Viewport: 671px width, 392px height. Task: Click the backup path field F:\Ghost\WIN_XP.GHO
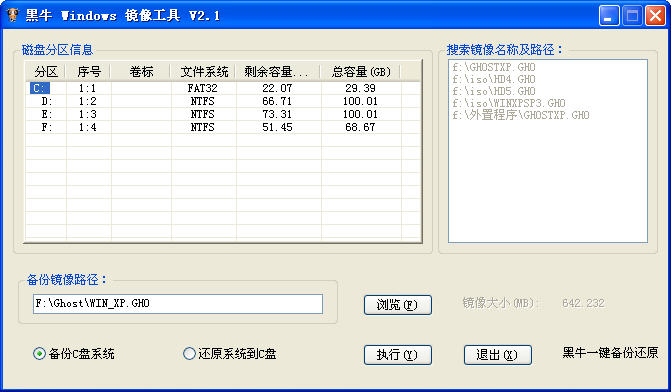point(178,303)
